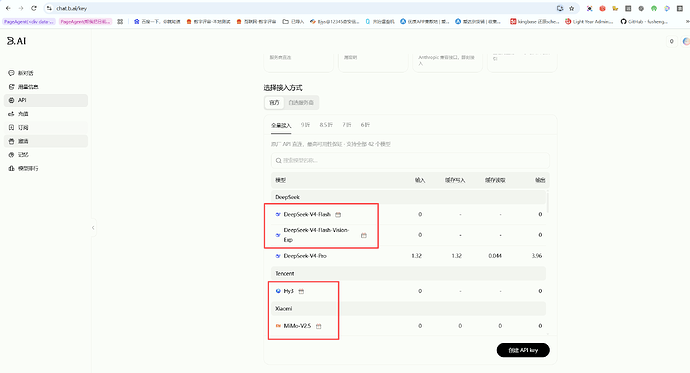Open the 订阅 sidebar item
Image resolution: width=690 pixels, height=373 pixels.
[46, 128]
